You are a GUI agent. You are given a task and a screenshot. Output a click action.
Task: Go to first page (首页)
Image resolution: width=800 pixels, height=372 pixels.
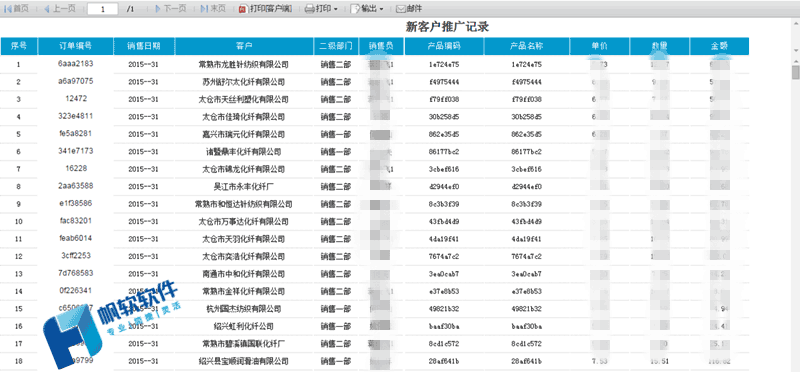coord(16,9)
